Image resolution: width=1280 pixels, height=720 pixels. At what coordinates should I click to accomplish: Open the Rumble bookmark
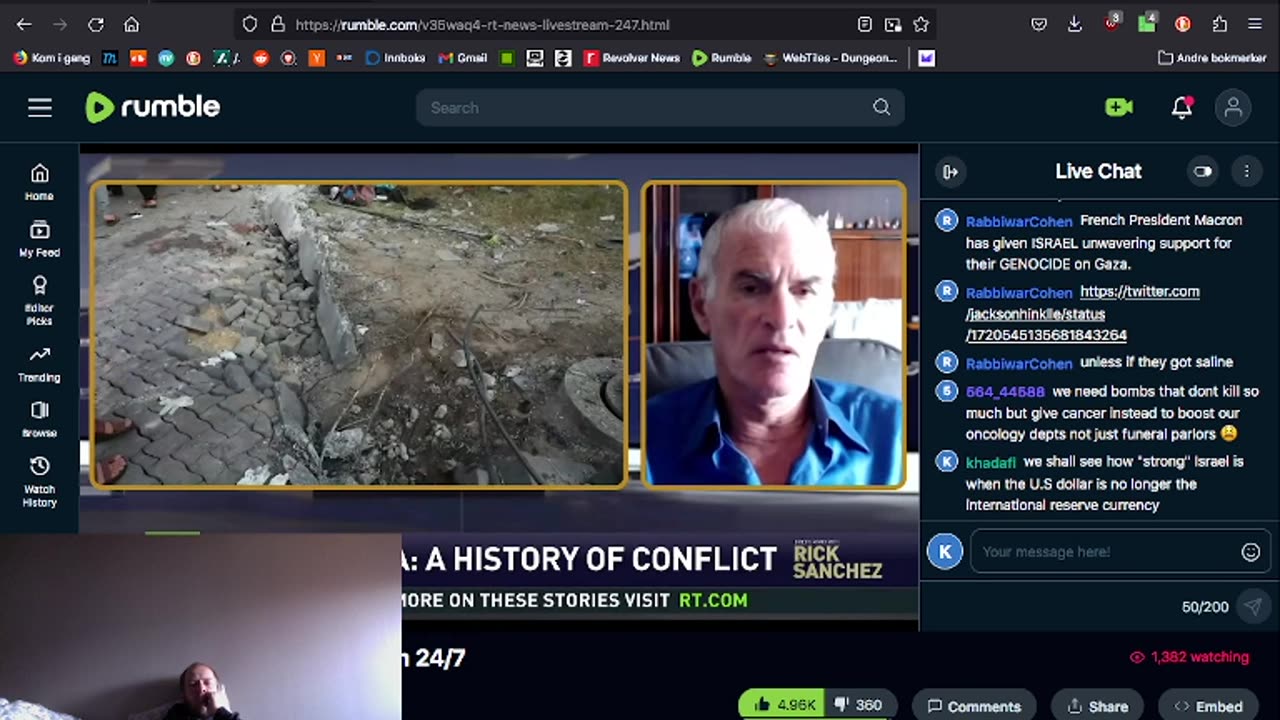pos(721,58)
